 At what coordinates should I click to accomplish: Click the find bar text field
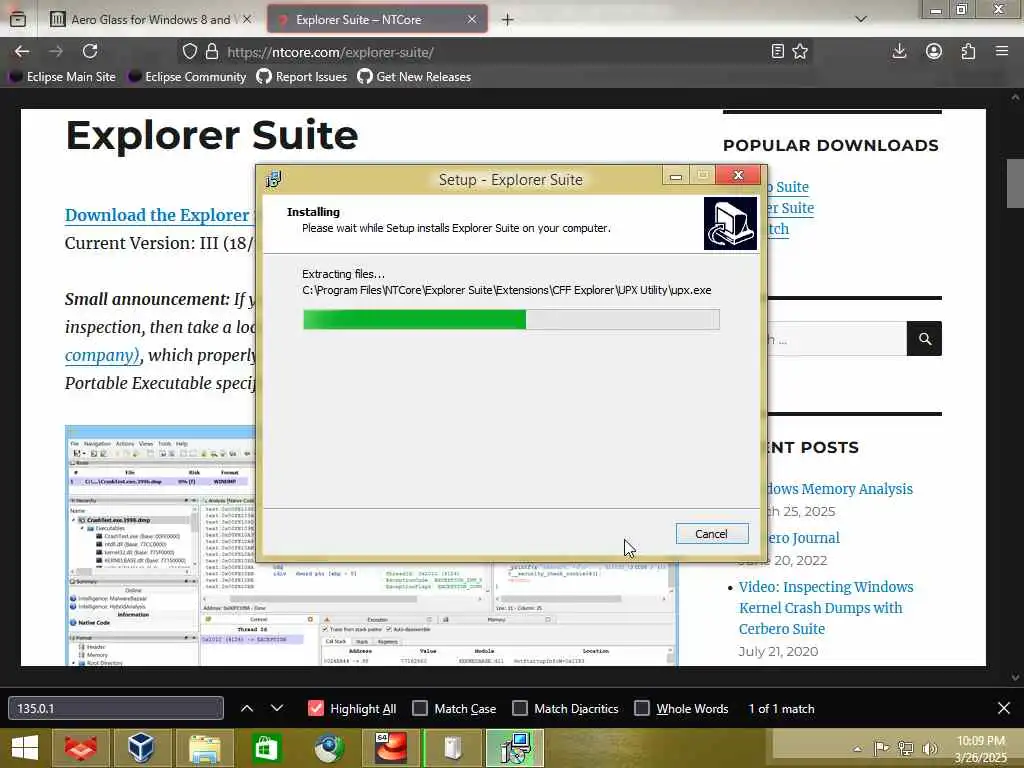[116, 708]
